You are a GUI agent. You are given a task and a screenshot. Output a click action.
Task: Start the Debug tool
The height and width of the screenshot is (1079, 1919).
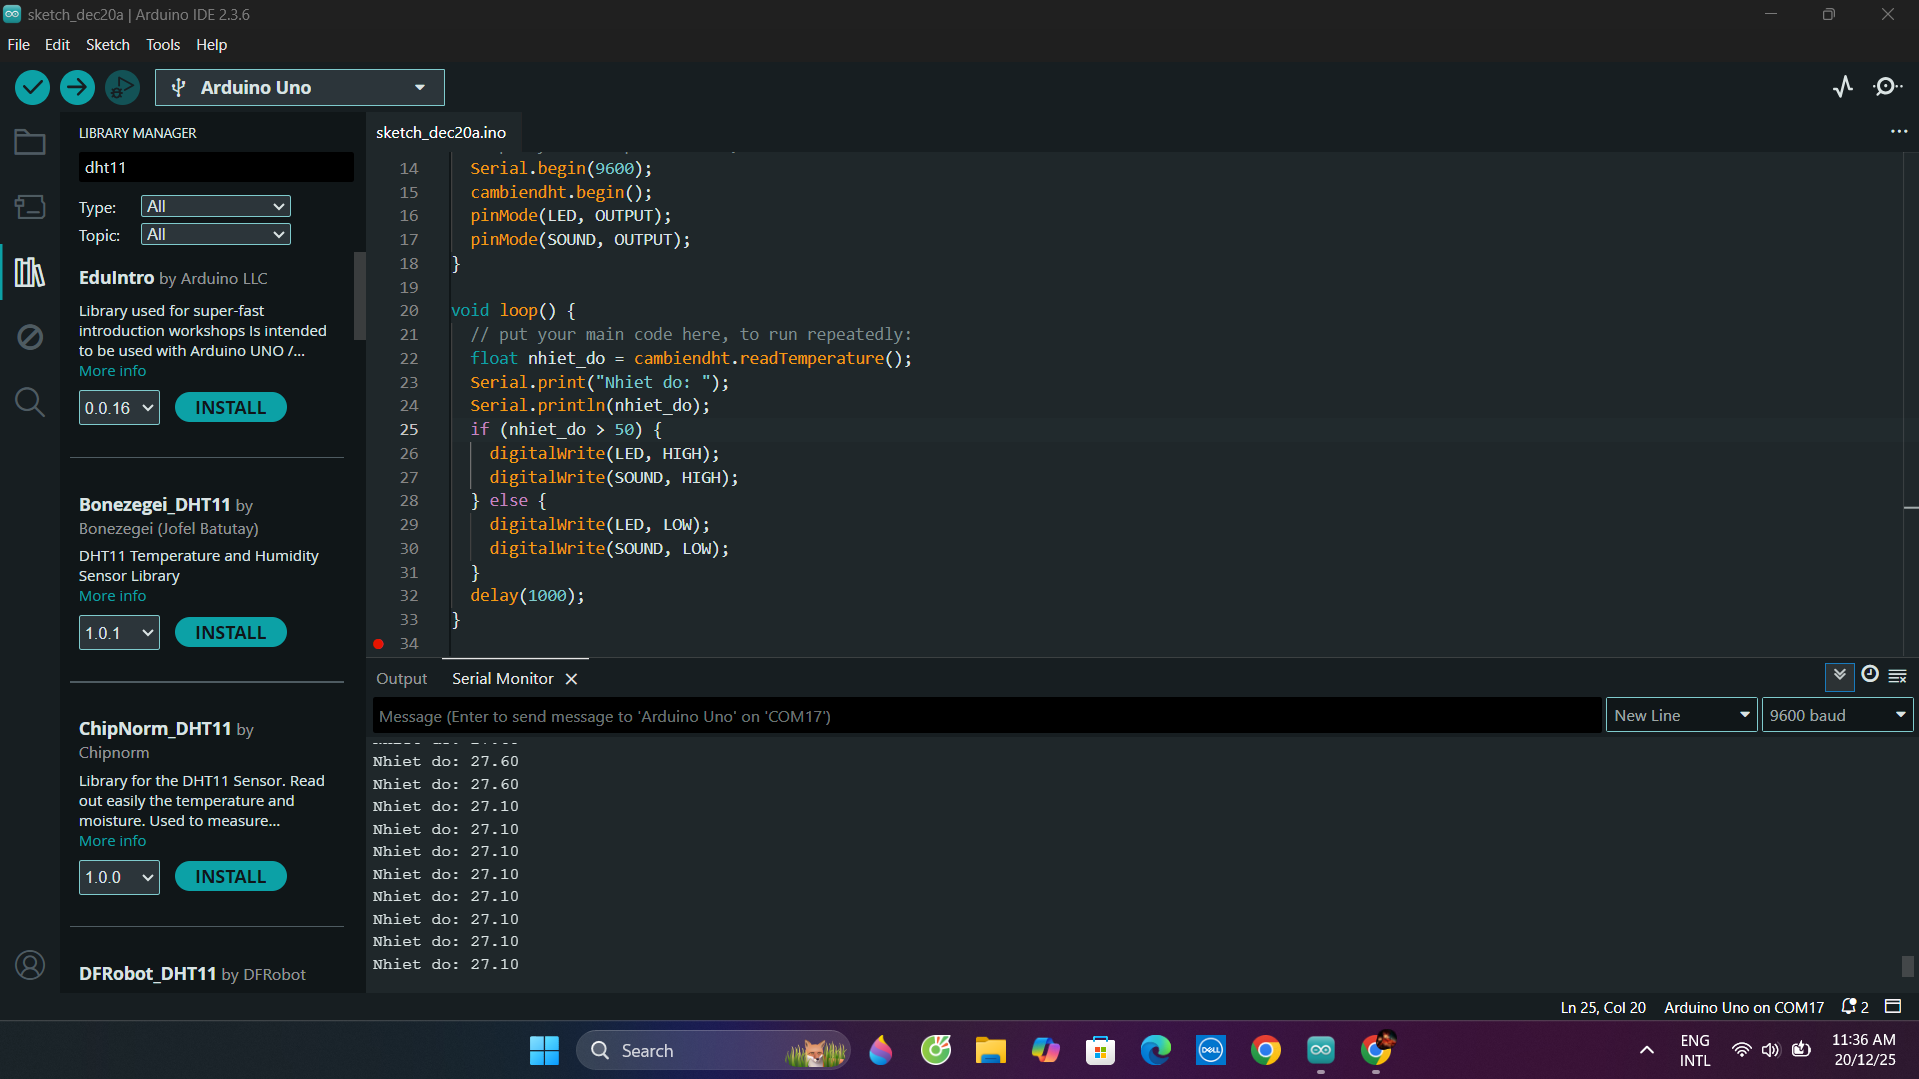122,88
